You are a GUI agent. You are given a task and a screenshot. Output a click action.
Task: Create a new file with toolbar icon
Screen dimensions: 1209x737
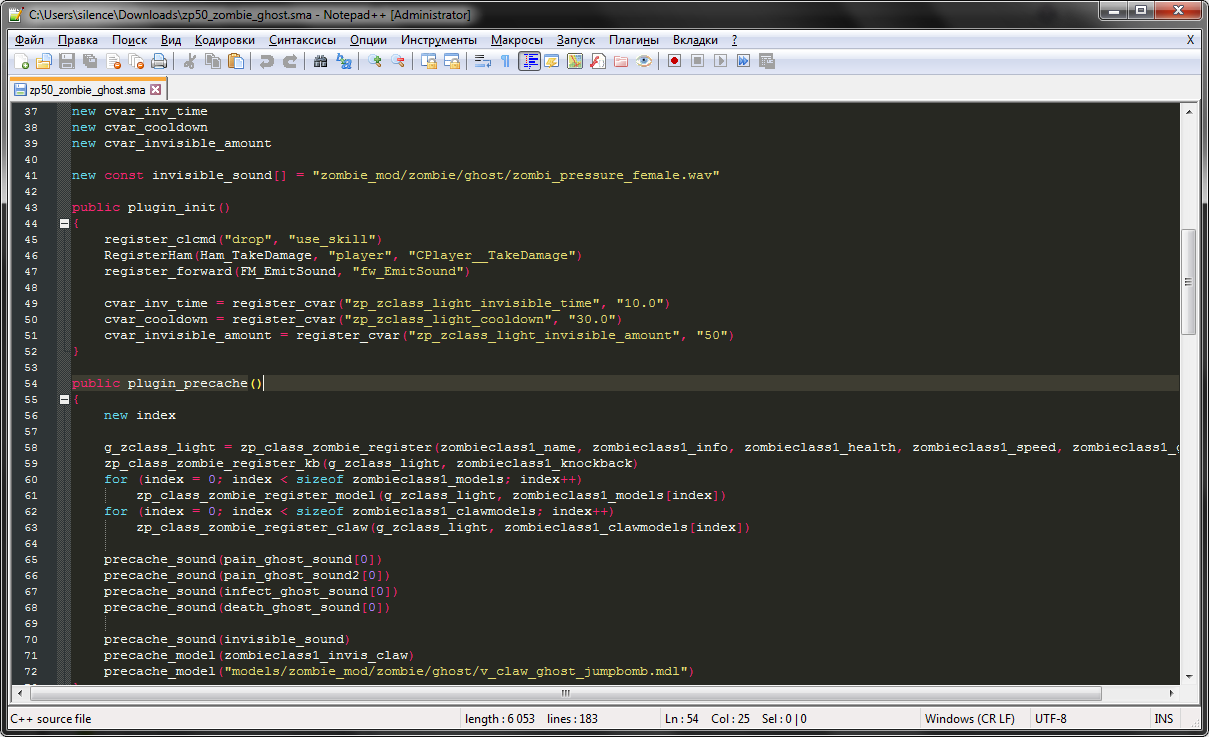tap(22, 61)
